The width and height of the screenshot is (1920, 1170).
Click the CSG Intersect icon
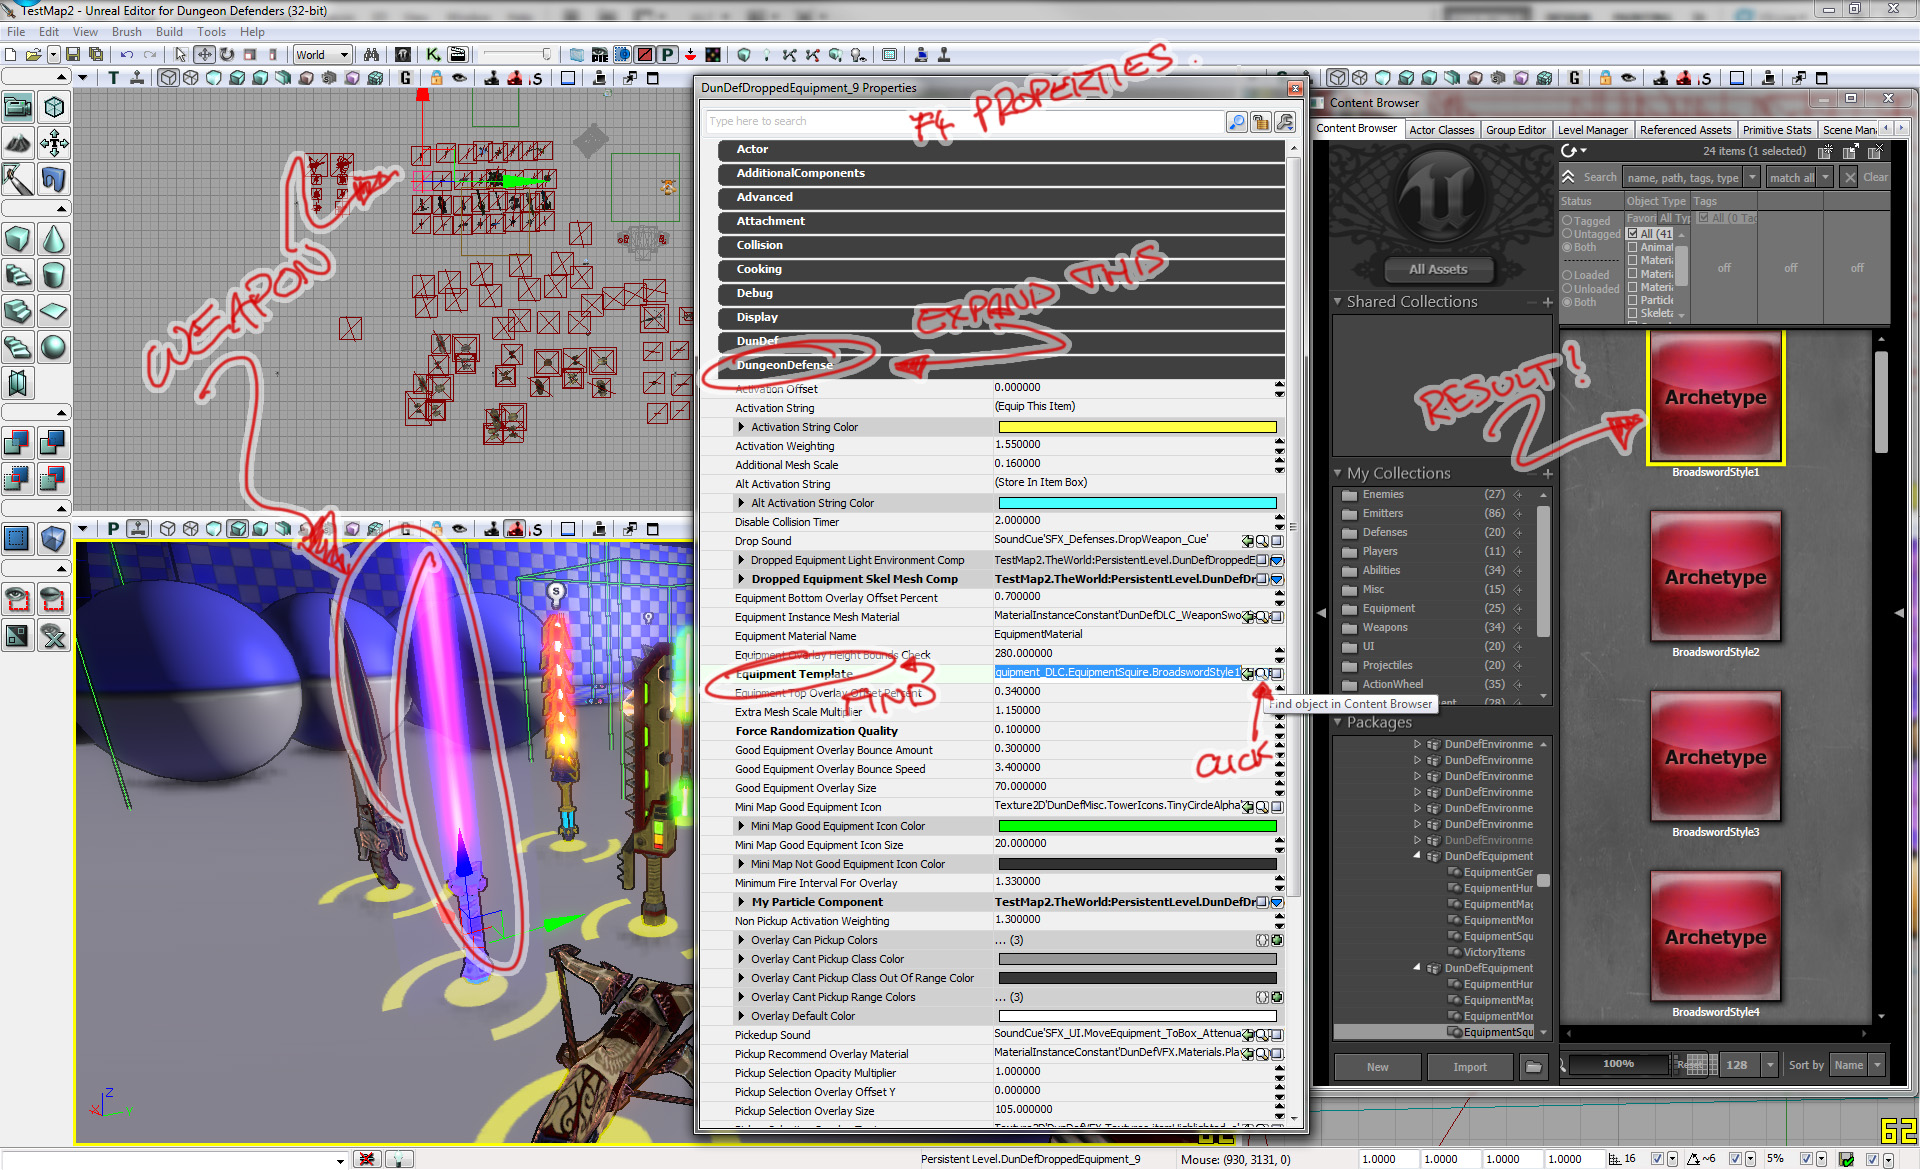tap(18, 478)
